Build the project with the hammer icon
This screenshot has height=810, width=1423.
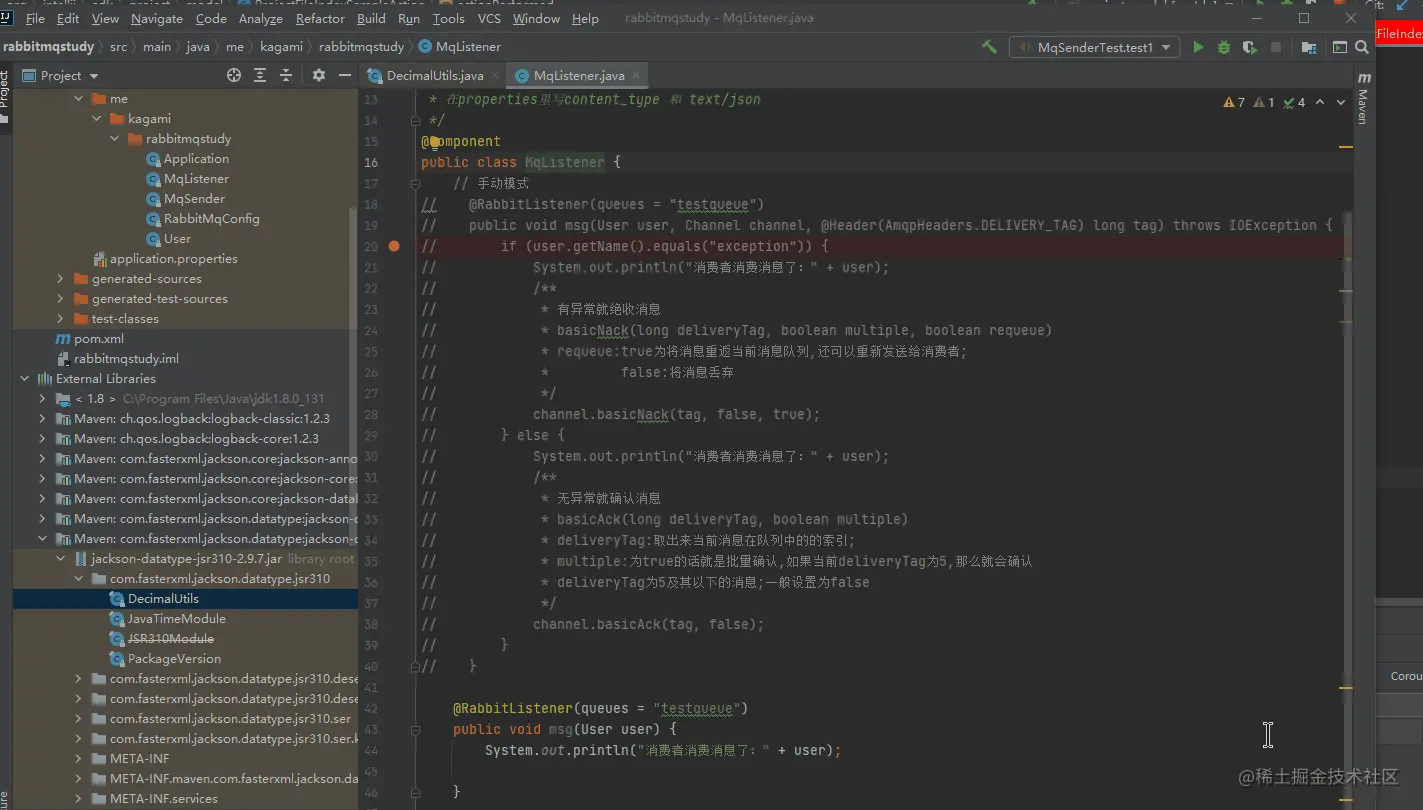click(991, 47)
